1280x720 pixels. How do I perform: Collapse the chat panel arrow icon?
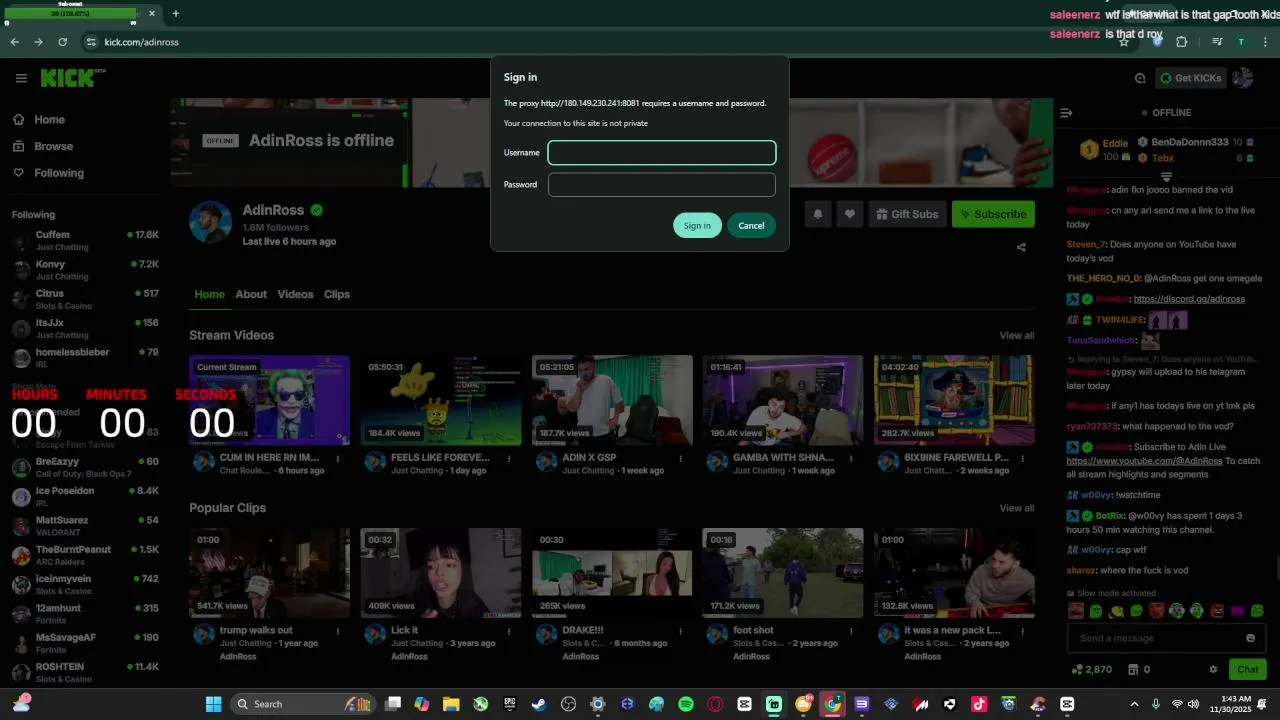point(1066,113)
